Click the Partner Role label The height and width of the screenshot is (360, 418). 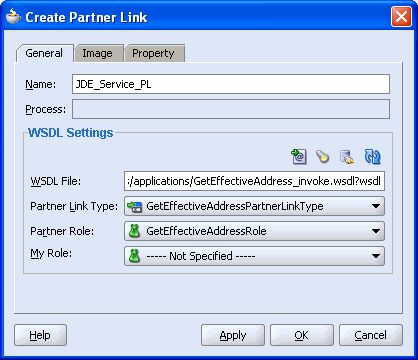click(x=62, y=231)
